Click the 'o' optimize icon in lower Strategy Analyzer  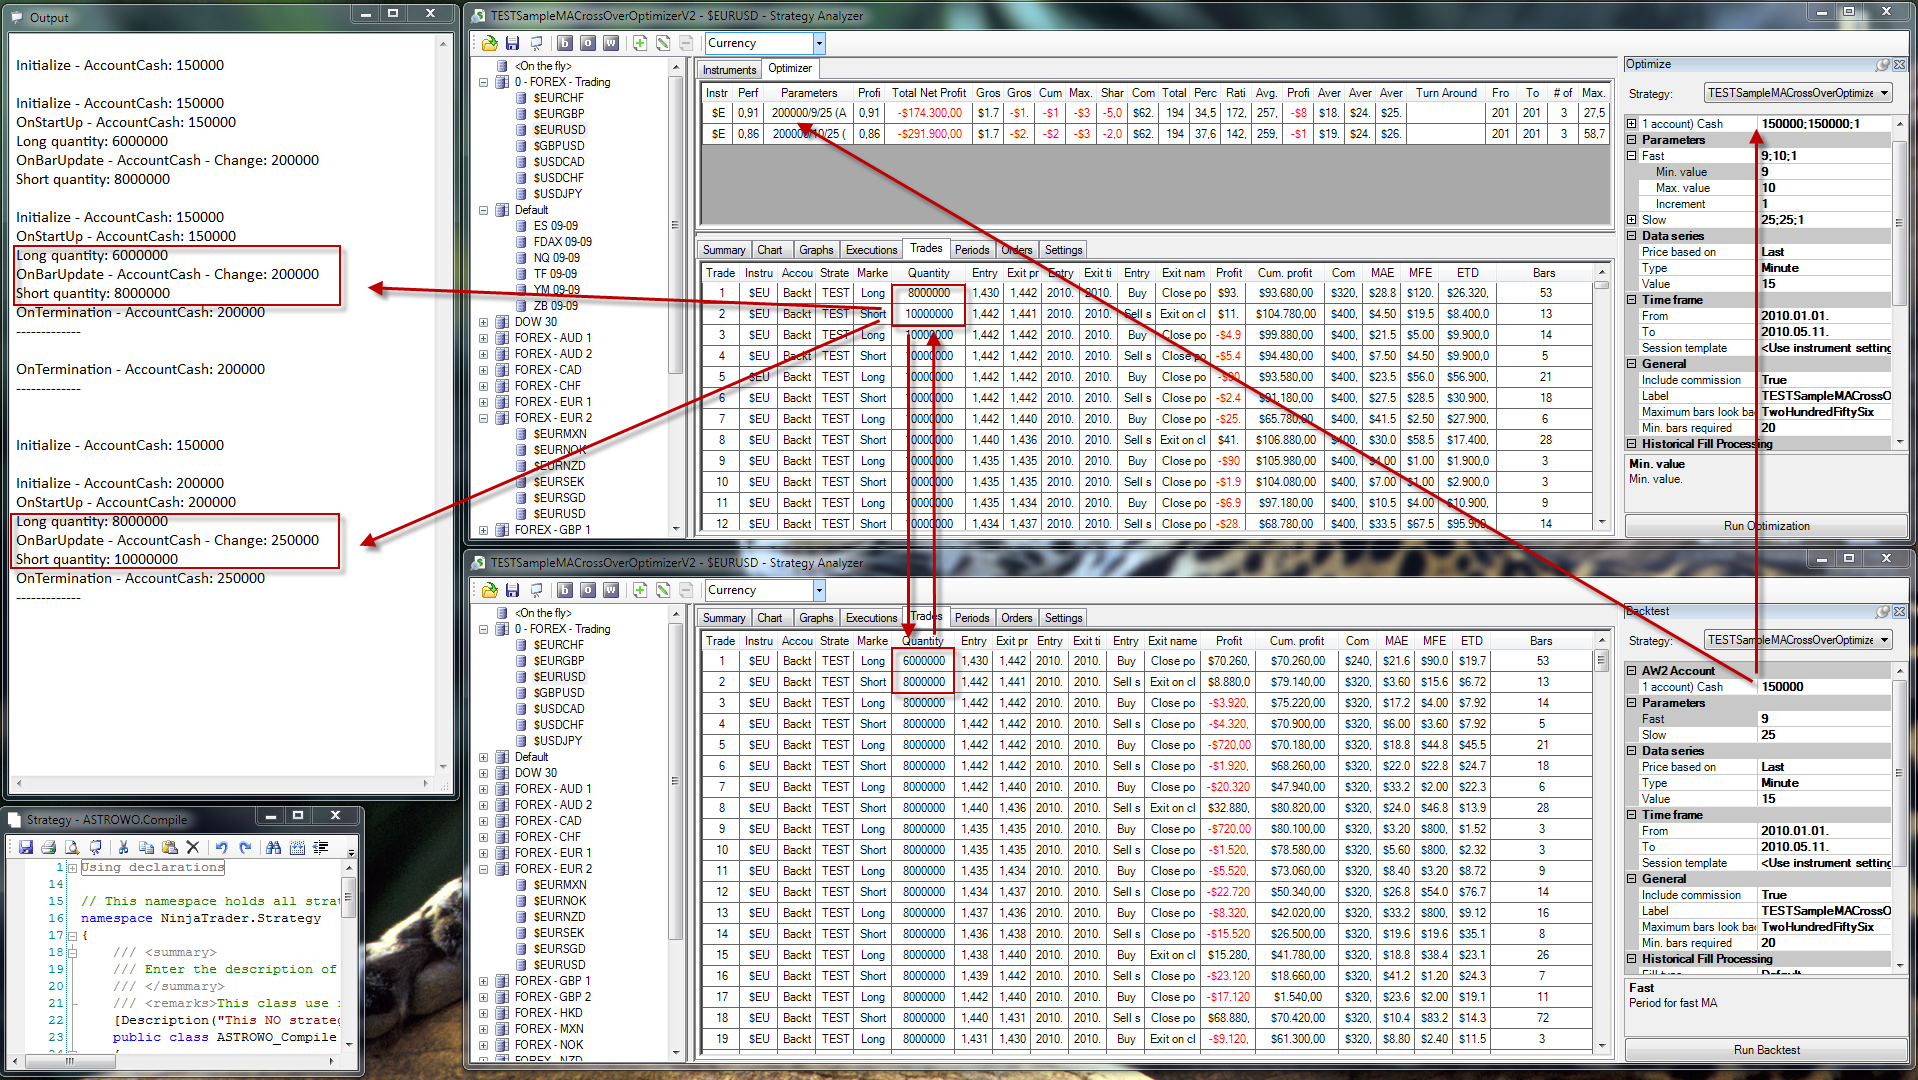click(588, 590)
